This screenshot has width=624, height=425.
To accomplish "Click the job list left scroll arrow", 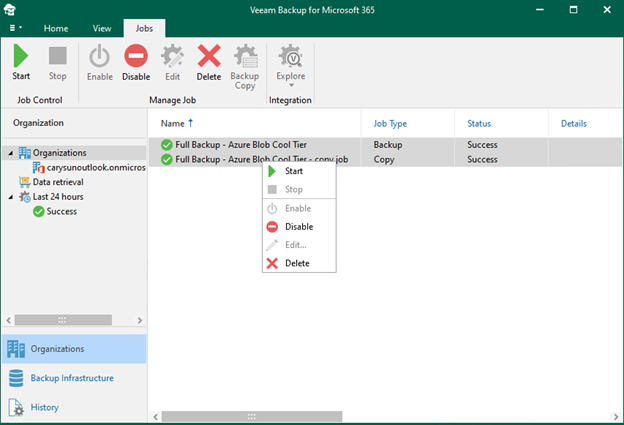I will pos(156,417).
